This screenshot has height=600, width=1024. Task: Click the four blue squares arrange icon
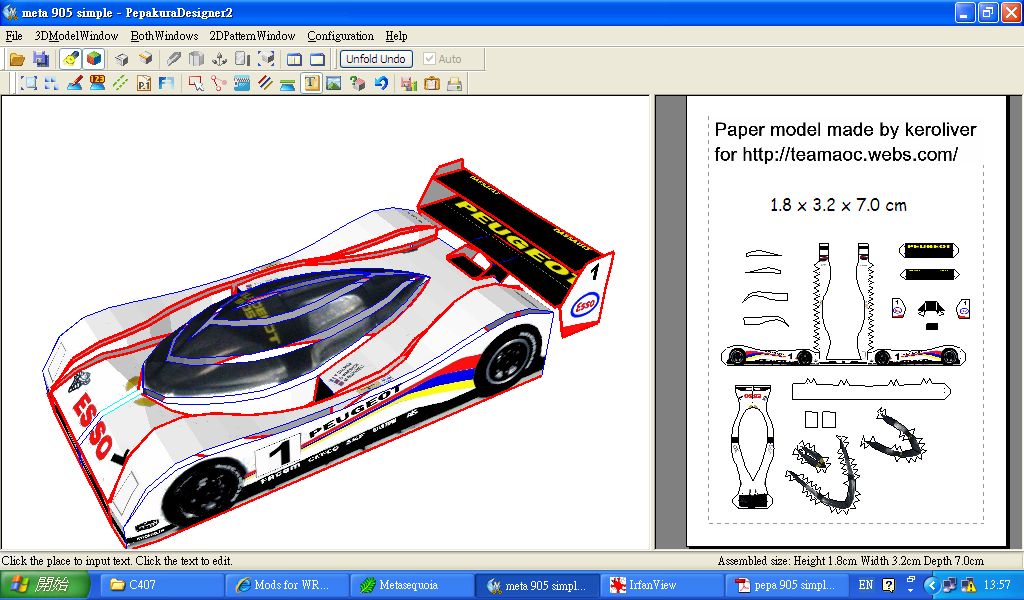tap(52, 84)
